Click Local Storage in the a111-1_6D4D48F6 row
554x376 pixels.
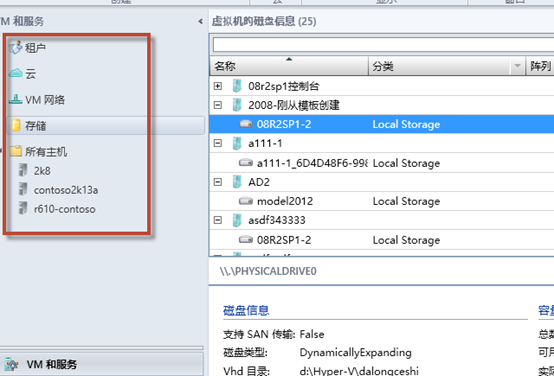[406, 163]
